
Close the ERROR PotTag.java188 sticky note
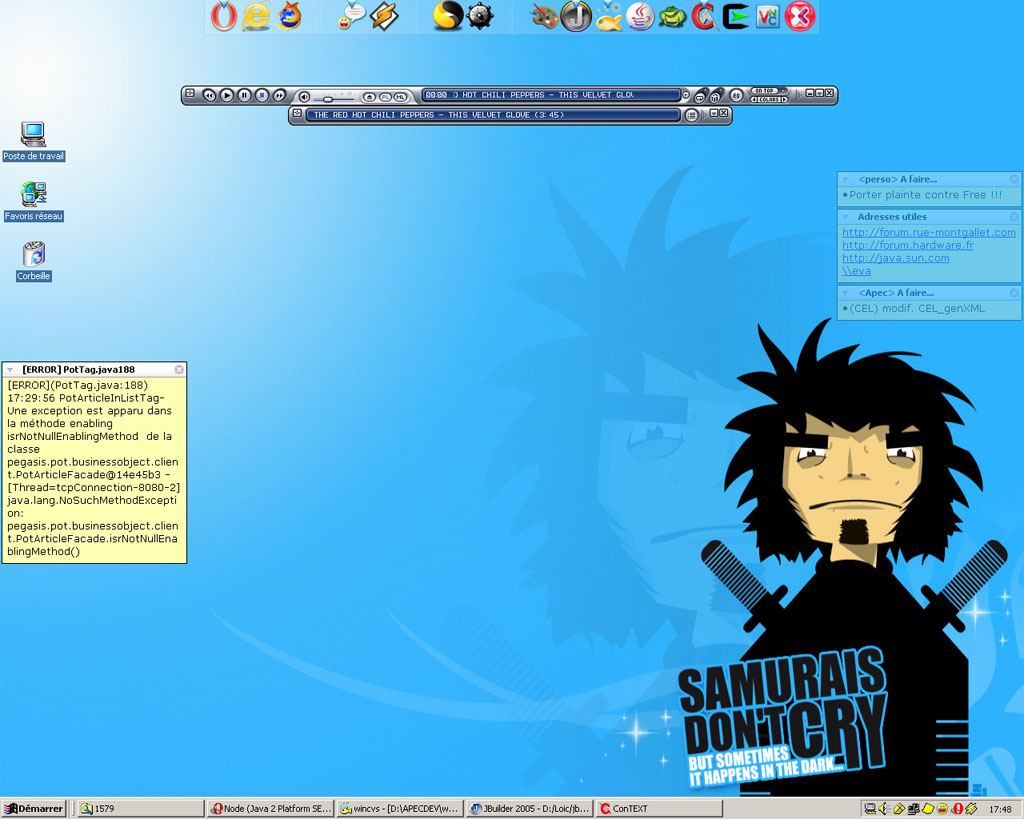pyautogui.click(x=179, y=370)
